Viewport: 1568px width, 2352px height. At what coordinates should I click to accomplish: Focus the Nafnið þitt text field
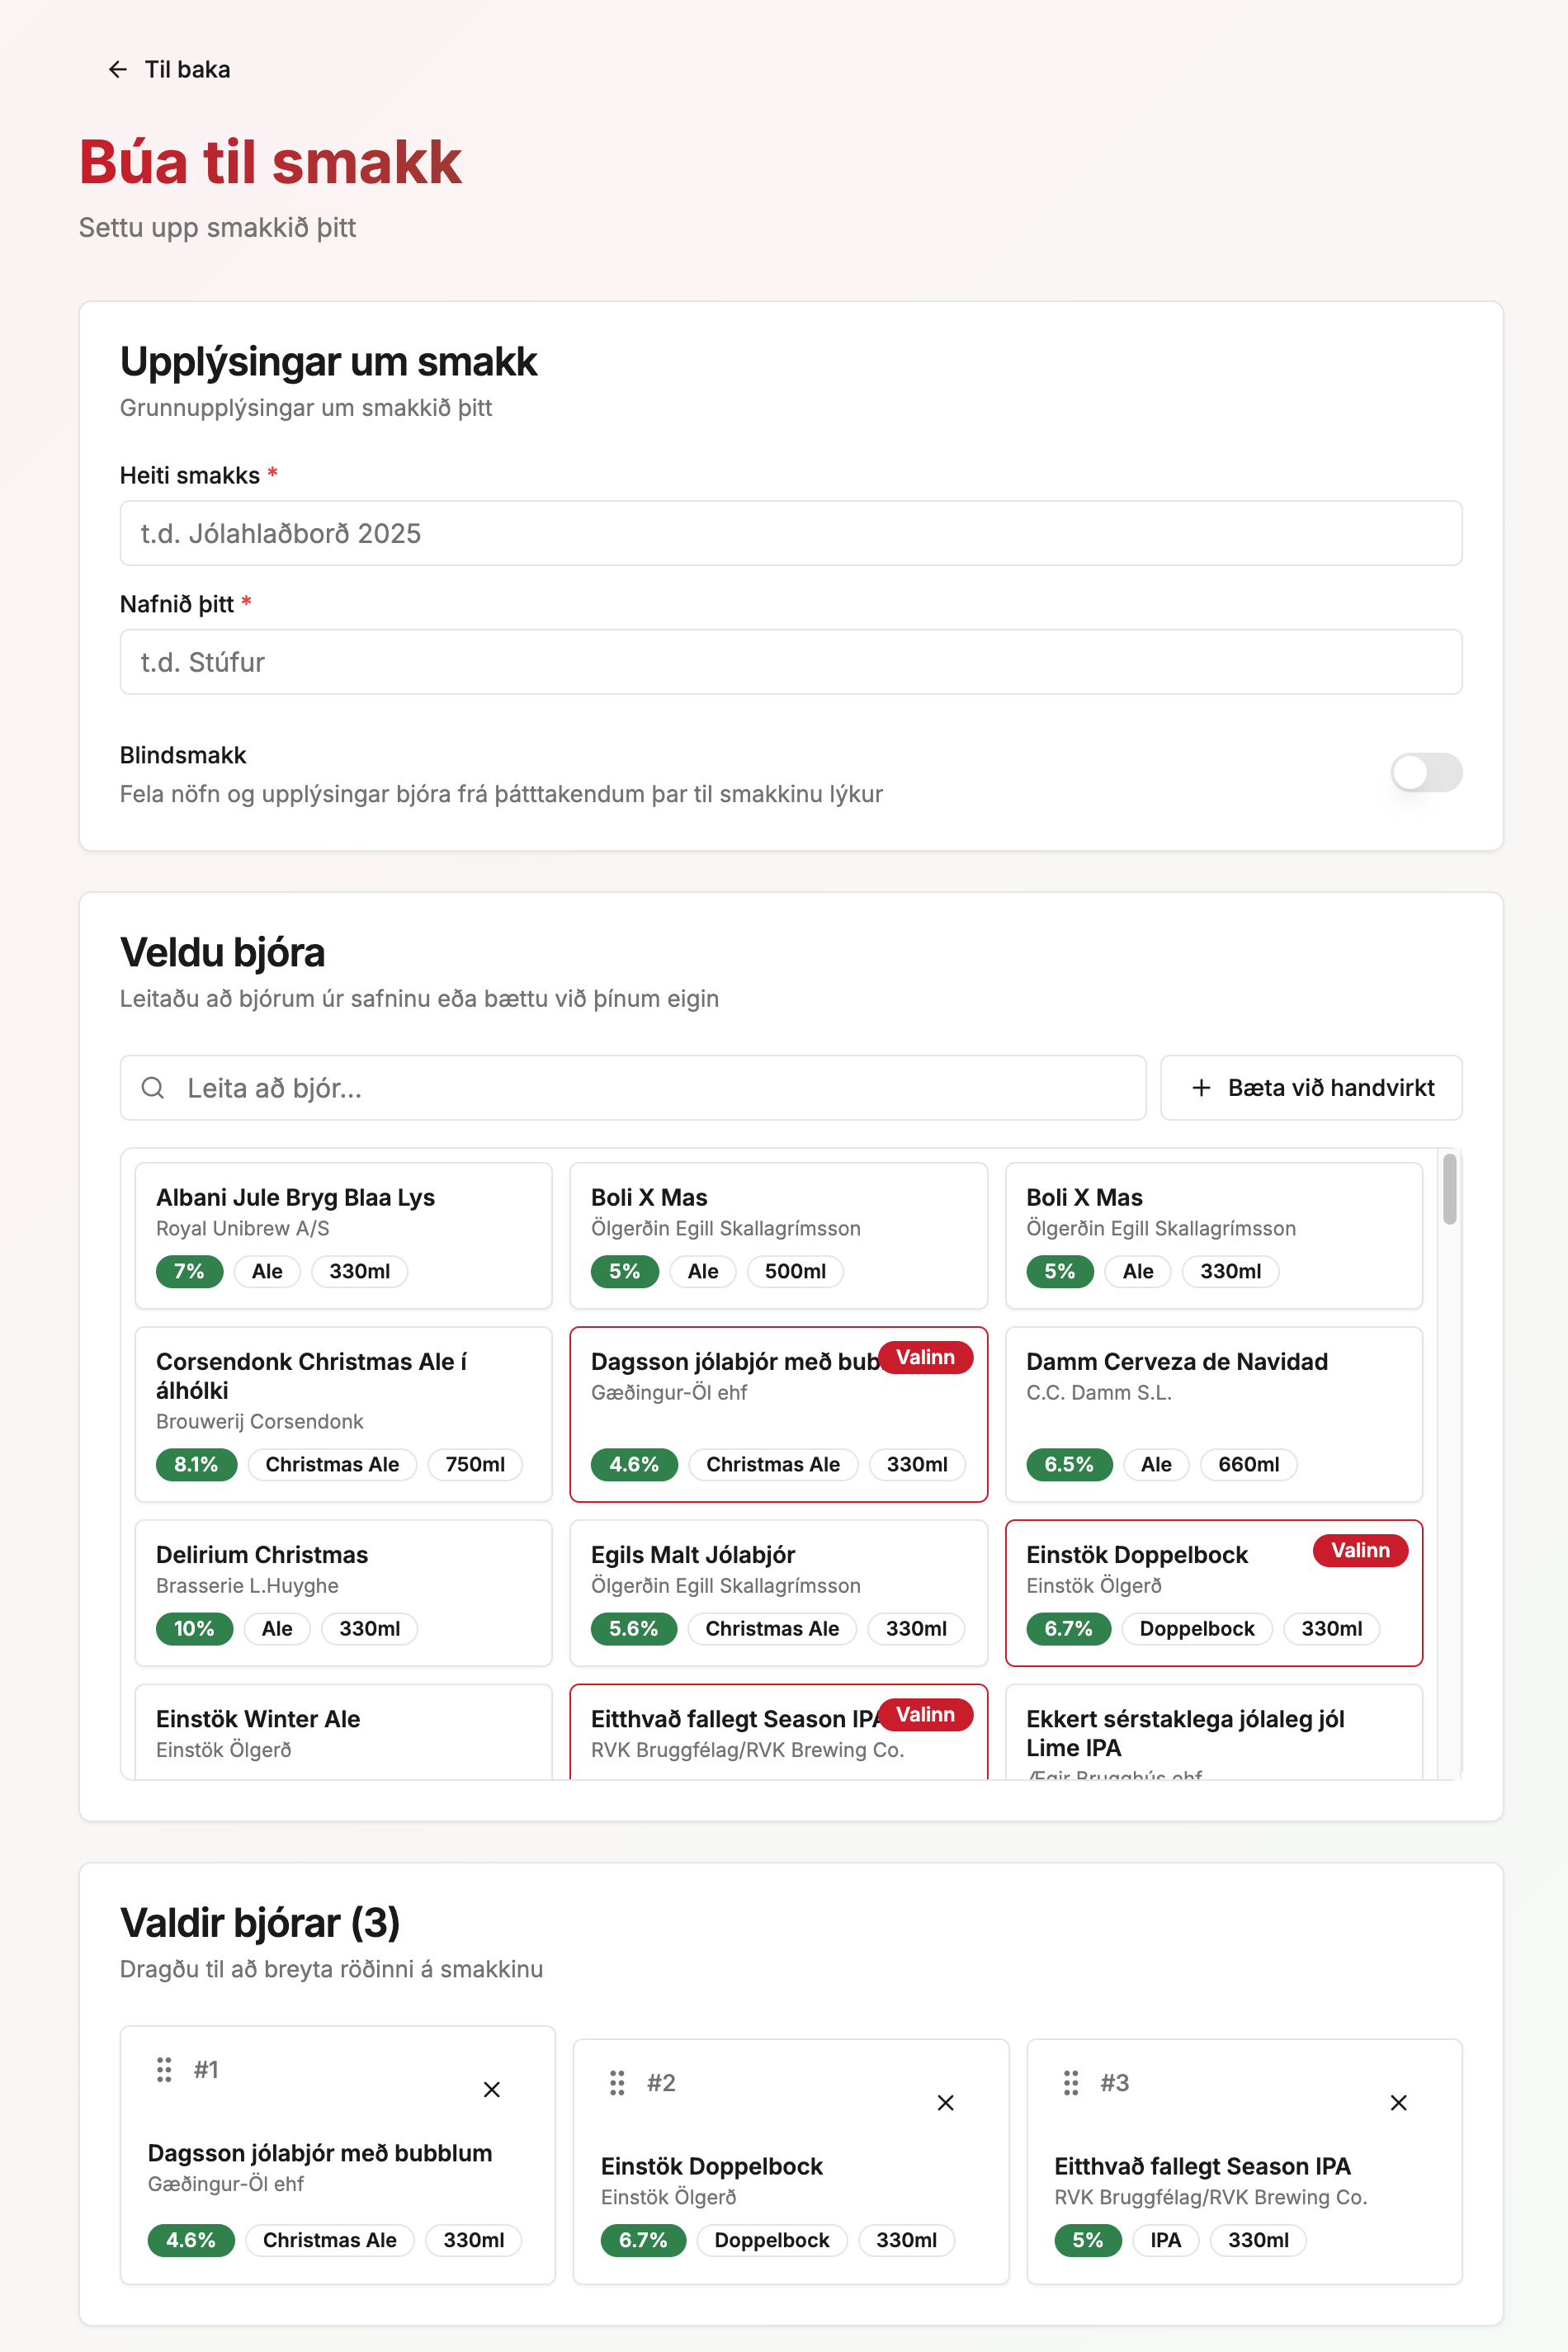[x=790, y=662]
